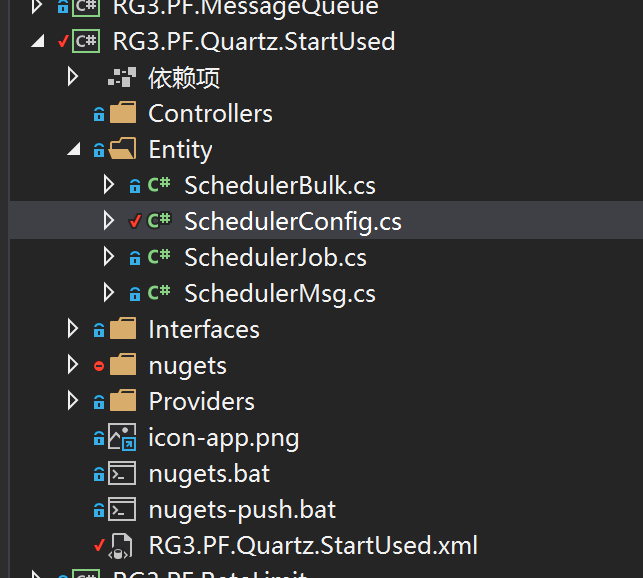Click the blue lock icon beside Controllers
The width and height of the screenshot is (643, 578).
pyautogui.click(x=99, y=114)
